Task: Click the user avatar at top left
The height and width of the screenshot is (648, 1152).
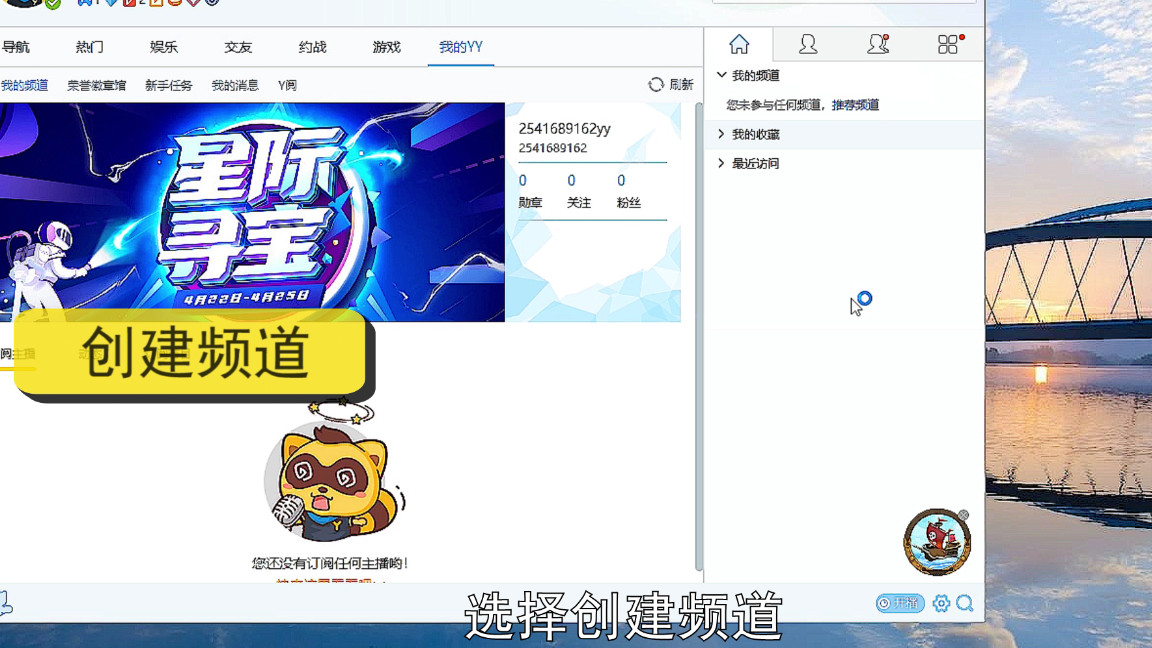Action: [24, 3]
